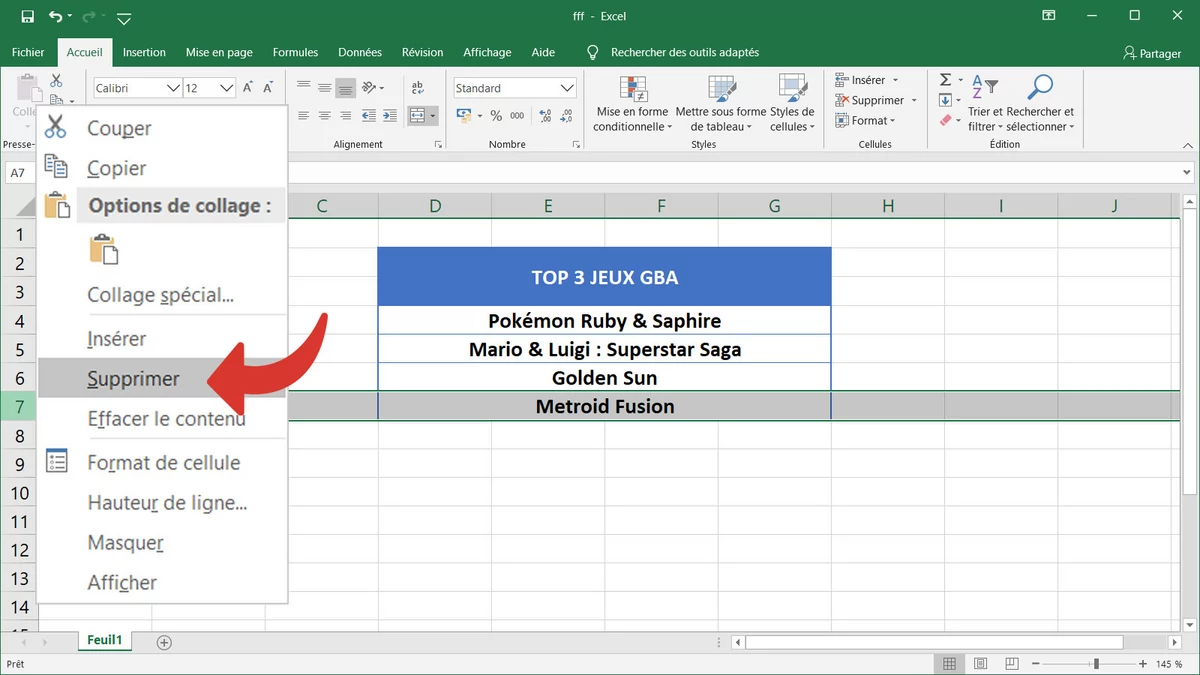Center text horizontally icon in ribbon

point(324,116)
